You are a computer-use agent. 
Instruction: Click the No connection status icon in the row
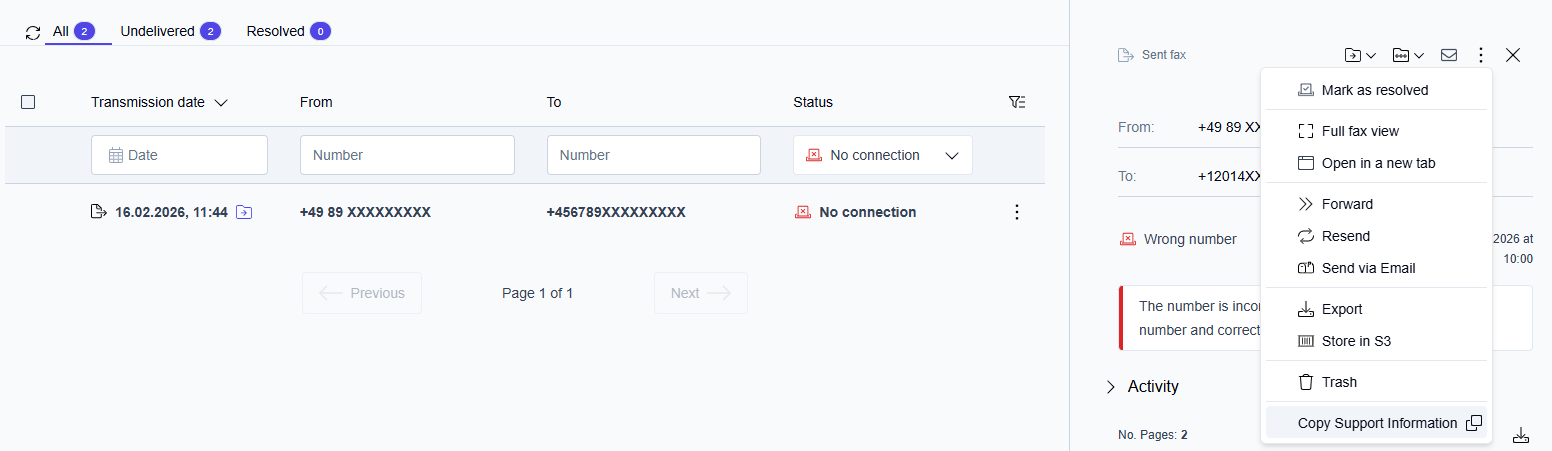coord(802,212)
